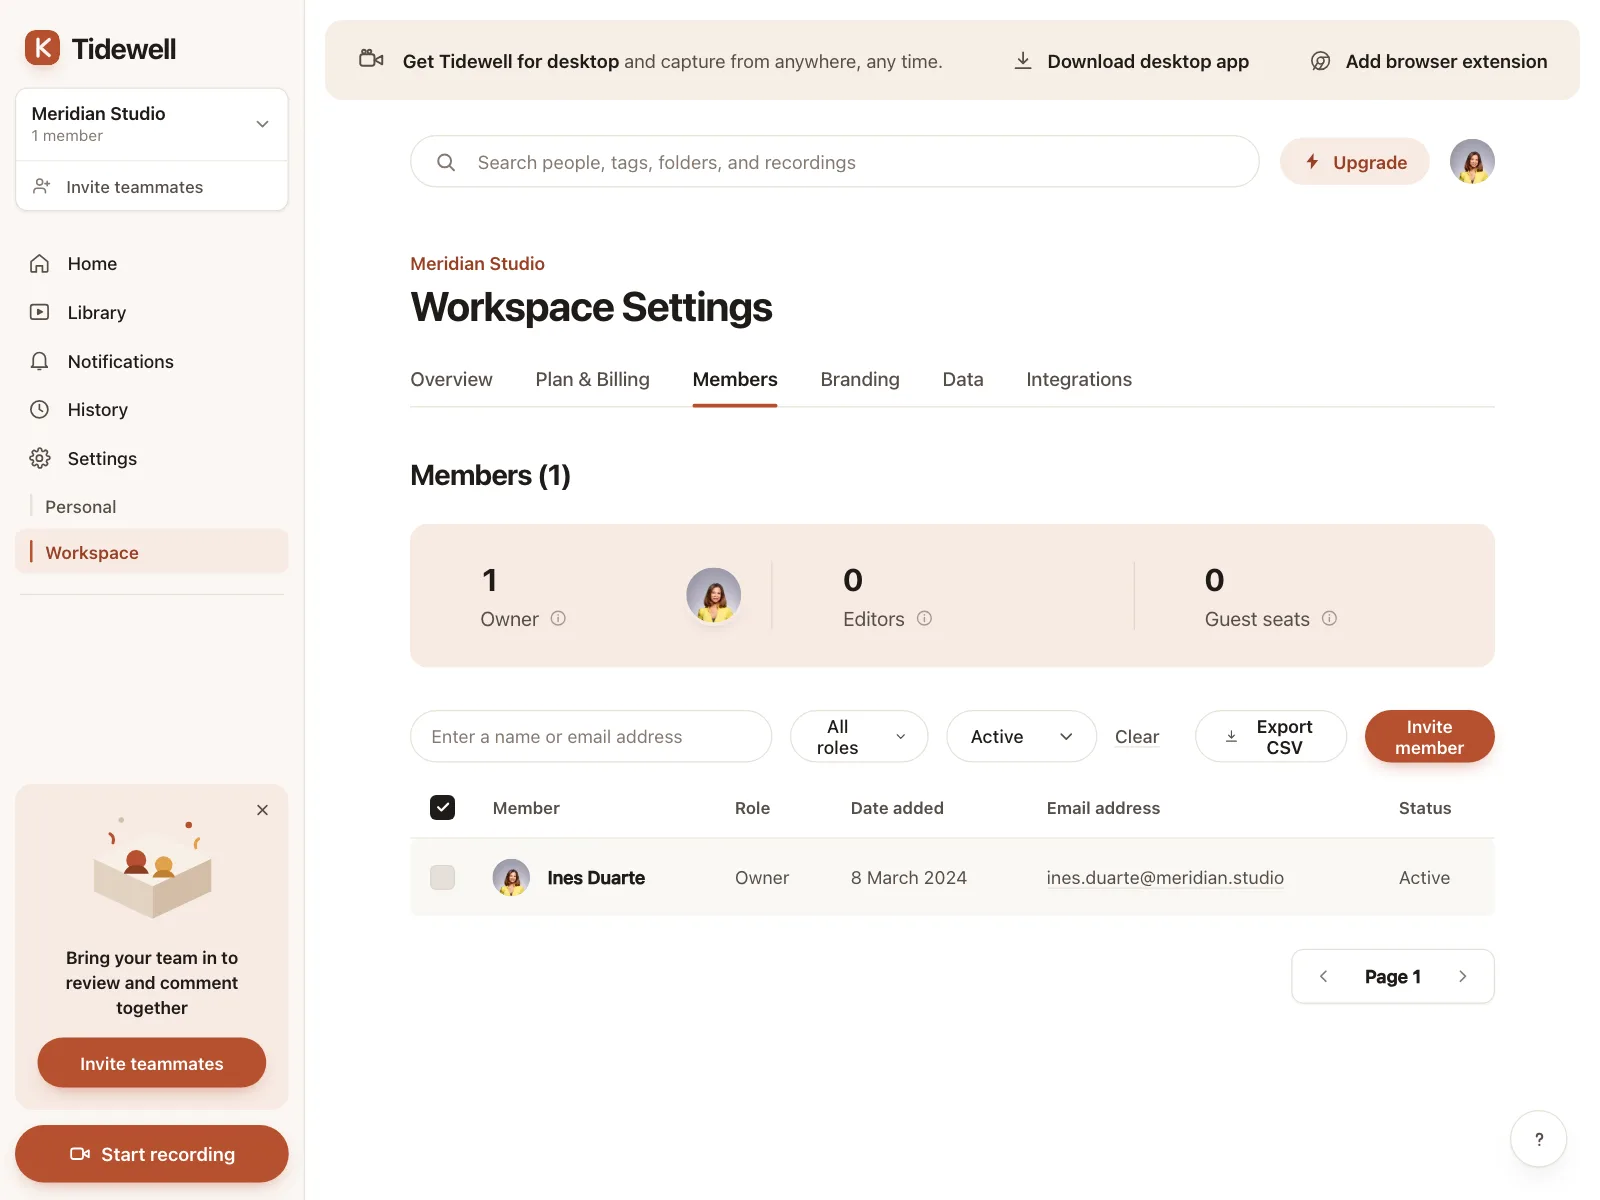Viewport: 1600px width, 1200px height.
Task: Click the Upgrade button
Action: (x=1354, y=162)
